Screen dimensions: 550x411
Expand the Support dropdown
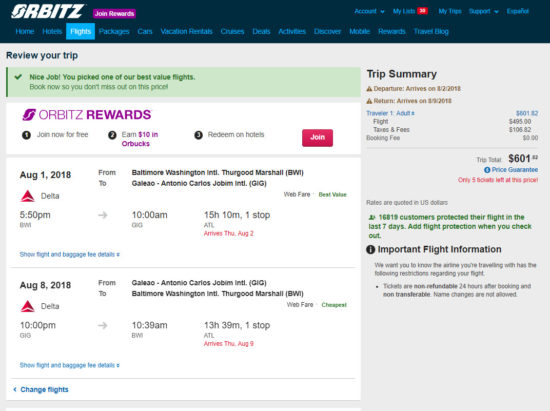point(483,11)
